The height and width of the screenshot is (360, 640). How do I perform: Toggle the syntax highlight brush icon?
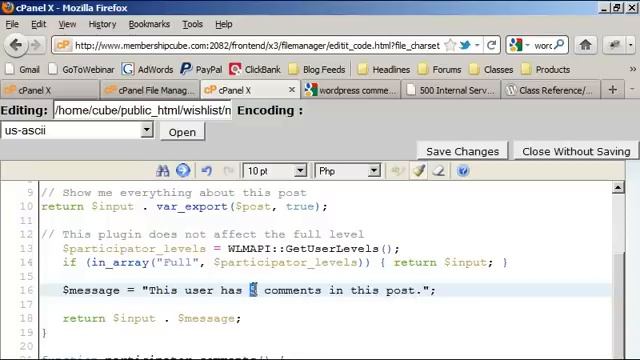pyautogui.click(x=419, y=171)
